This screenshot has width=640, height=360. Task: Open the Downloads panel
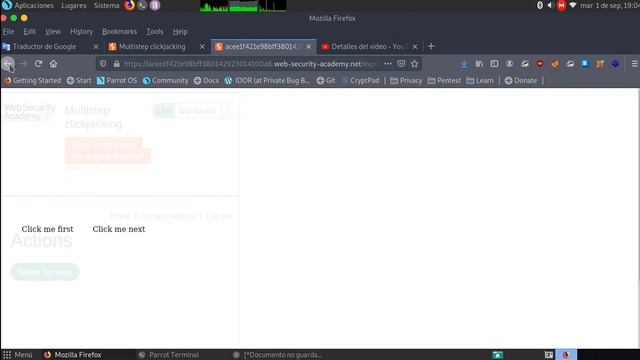(x=464, y=64)
